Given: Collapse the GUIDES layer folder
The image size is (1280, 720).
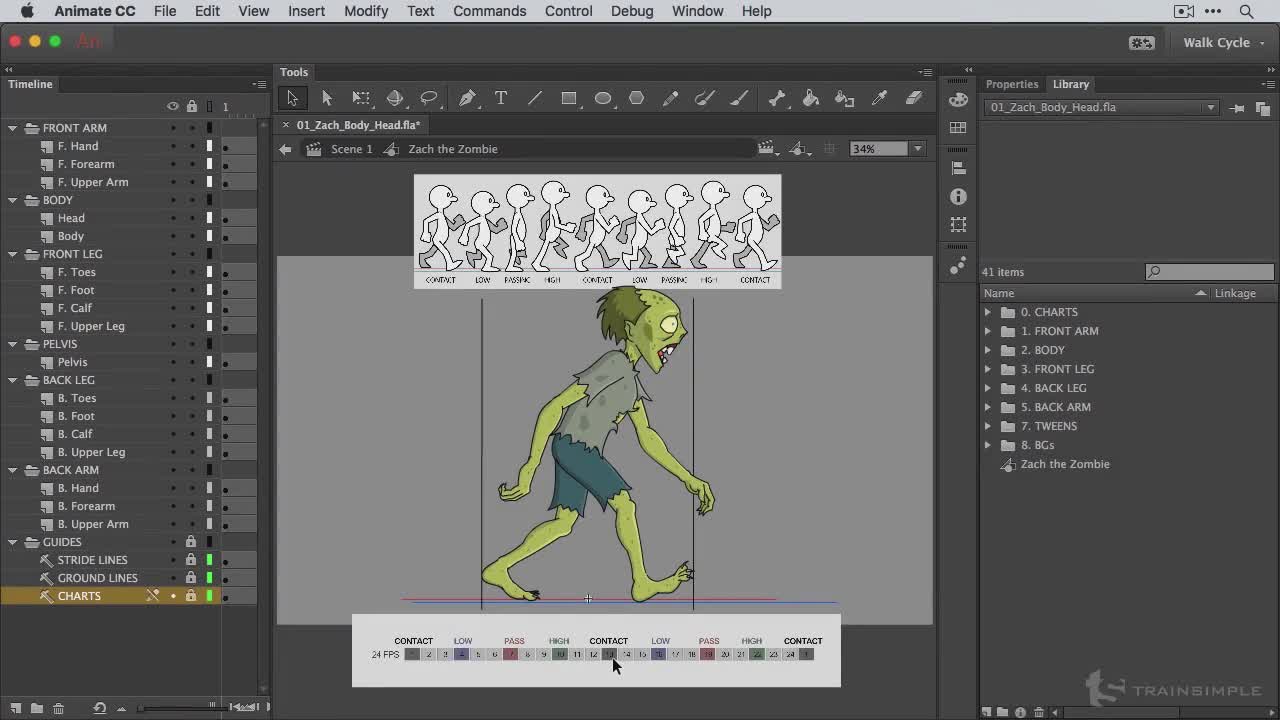Looking at the screenshot, I should point(13,542).
